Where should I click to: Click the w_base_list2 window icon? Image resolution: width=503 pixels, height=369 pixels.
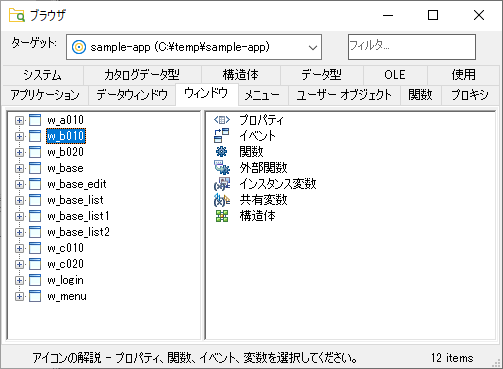[35, 232]
